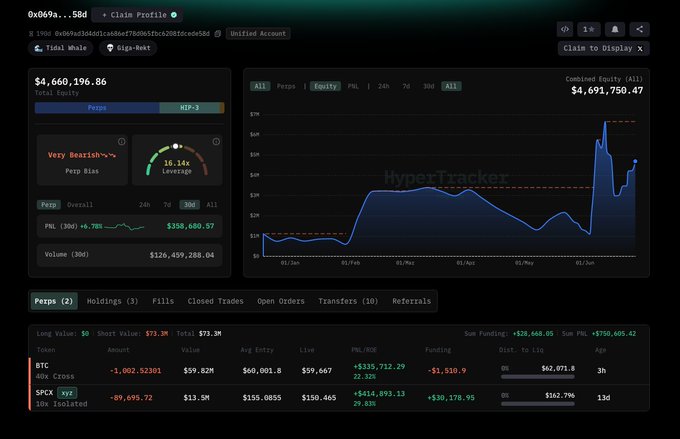The height and width of the screenshot is (439, 680).
Task: Open the Open Orders tab
Action: click(x=281, y=301)
